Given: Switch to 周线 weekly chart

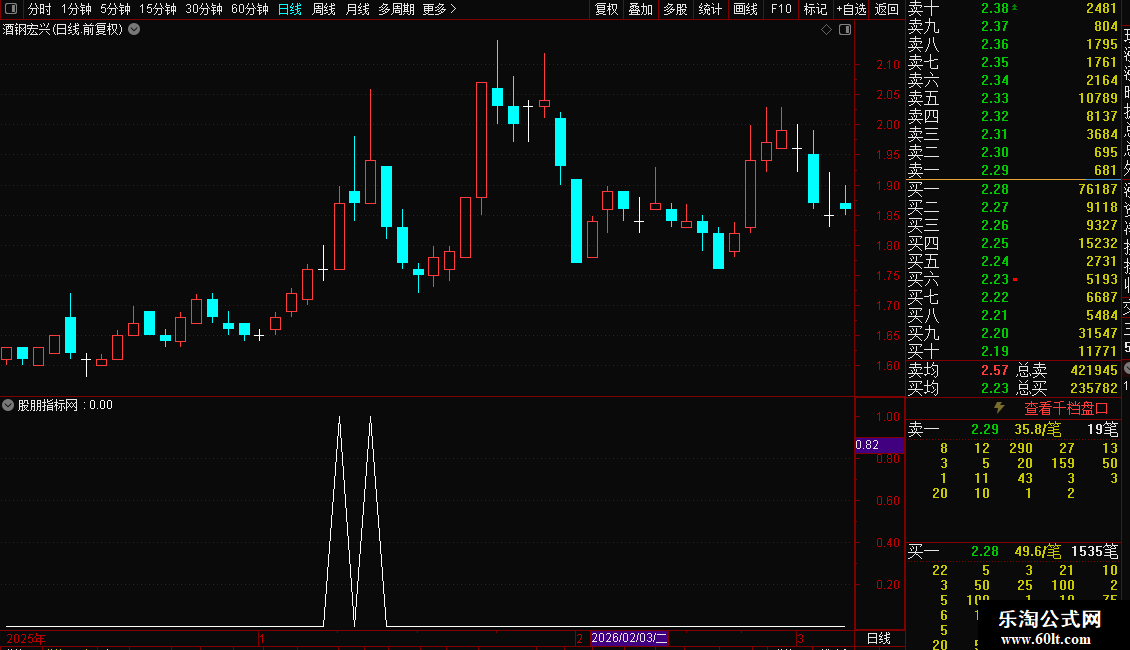Looking at the screenshot, I should pos(324,9).
